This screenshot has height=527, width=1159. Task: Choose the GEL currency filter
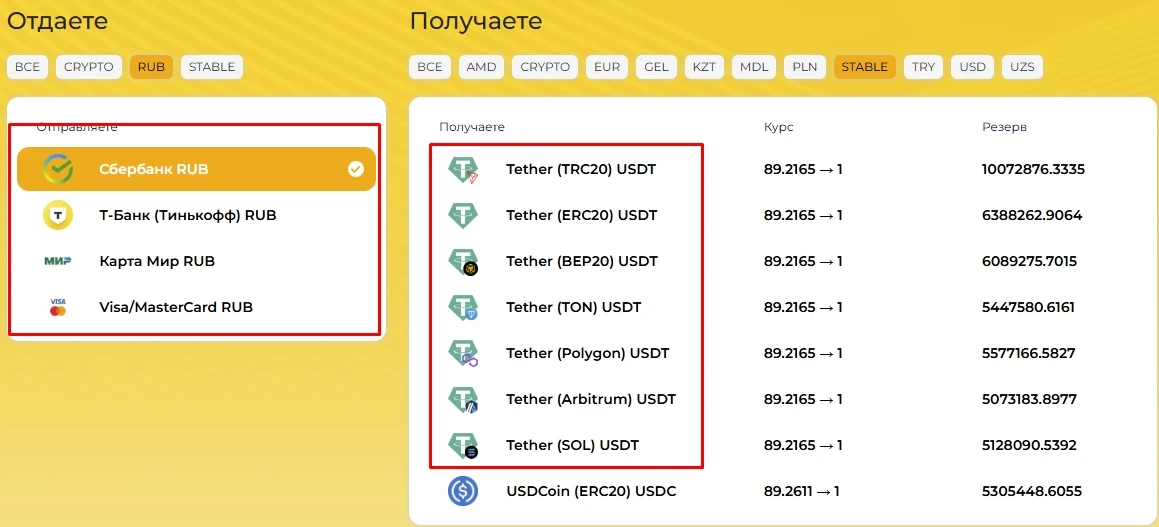pos(656,67)
